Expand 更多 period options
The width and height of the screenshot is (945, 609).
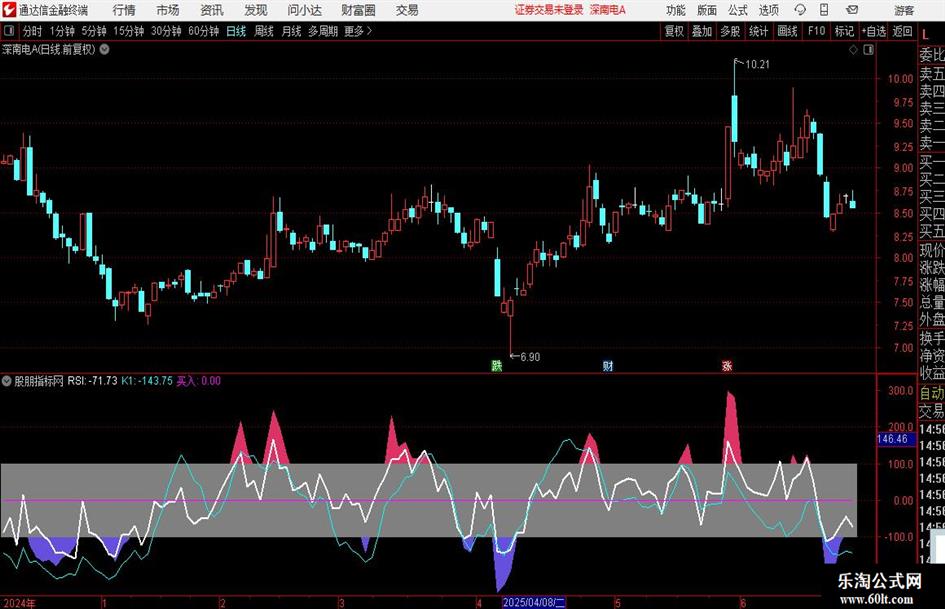358,31
